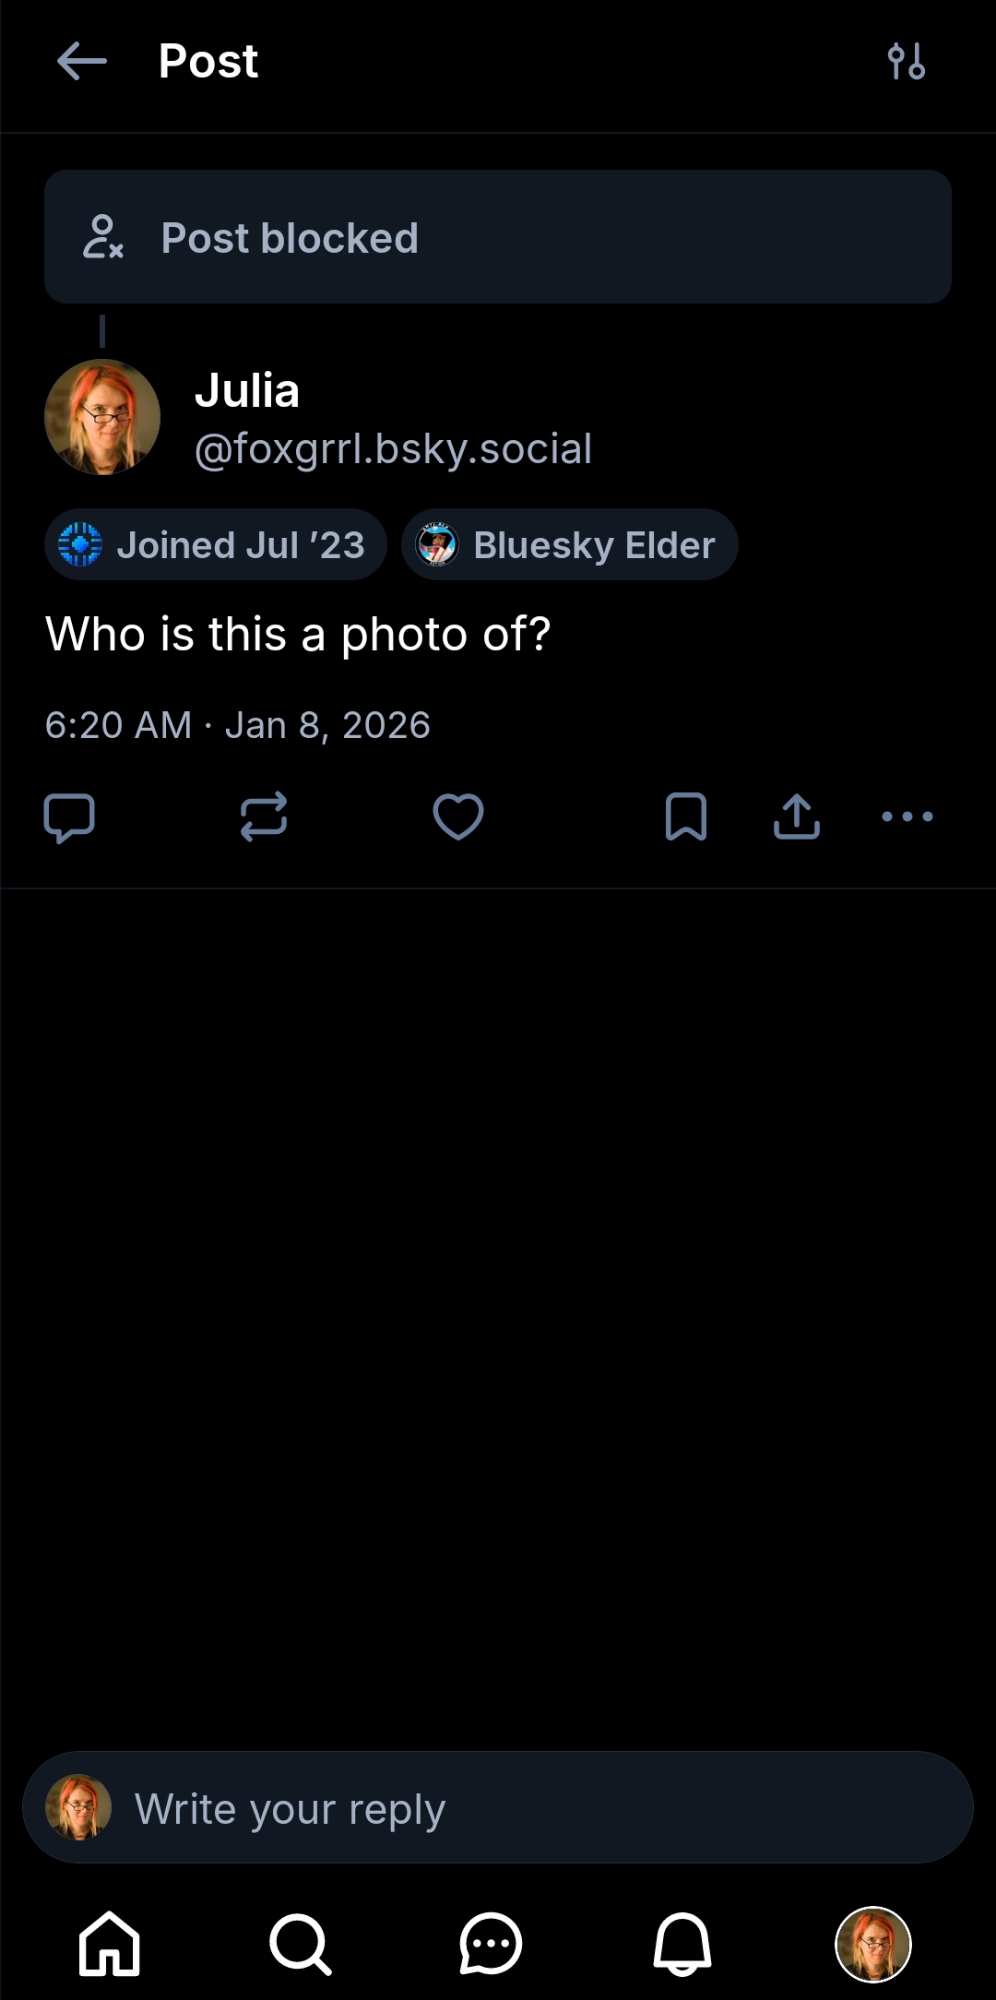Open my profile from bottom navigation
Screen dimensions: 996x2000
point(873,1945)
